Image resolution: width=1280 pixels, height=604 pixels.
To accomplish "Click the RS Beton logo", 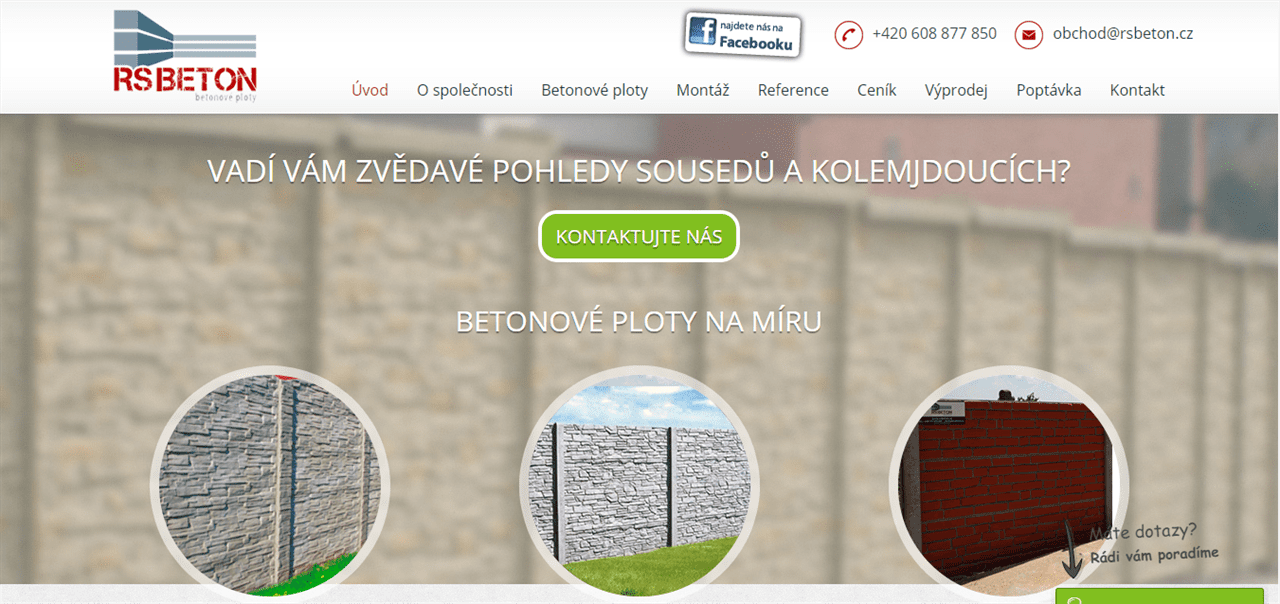I will coord(185,56).
